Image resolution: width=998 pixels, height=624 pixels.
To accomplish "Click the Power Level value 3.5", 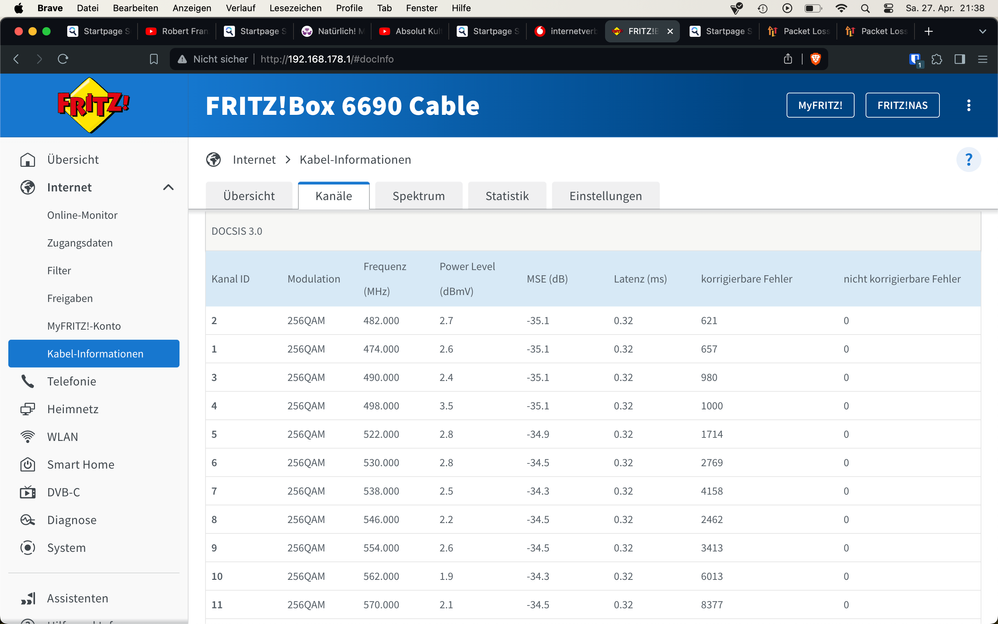I will tap(446, 406).
